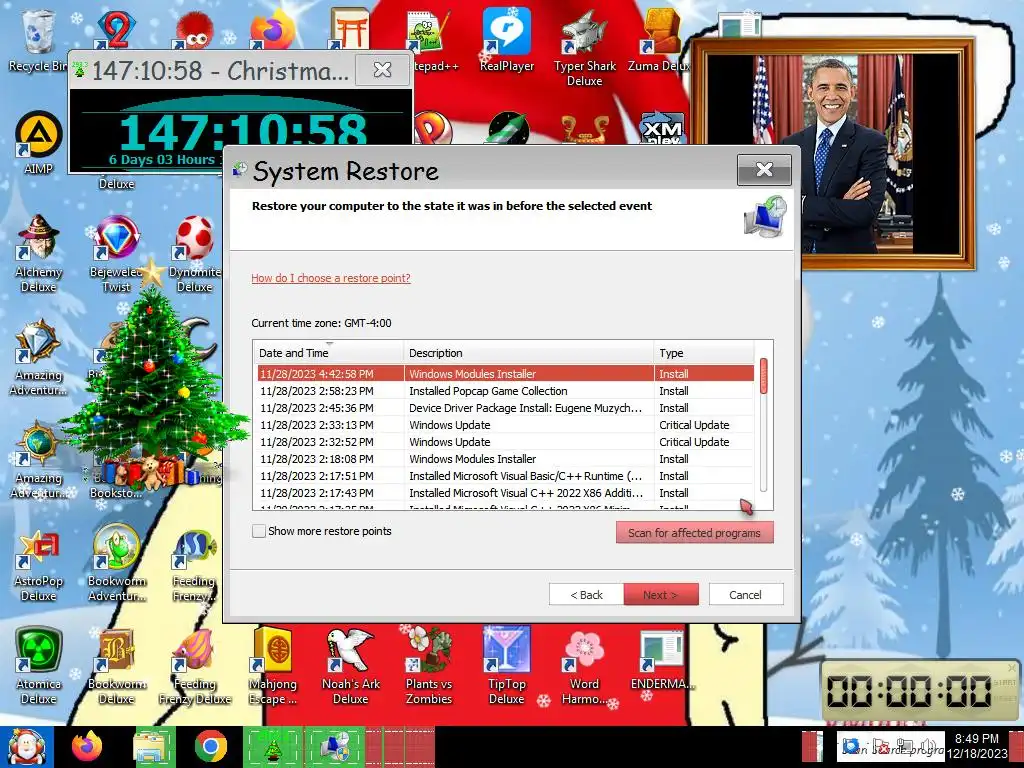
Task: Open the Amazing Adventures desktop icon with gem
Action: [38, 357]
